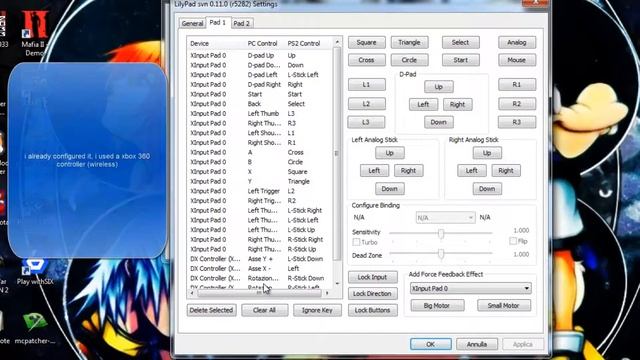Screen dimensions: 640x360
Task: Bind the R3 button
Action: (517, 122)
